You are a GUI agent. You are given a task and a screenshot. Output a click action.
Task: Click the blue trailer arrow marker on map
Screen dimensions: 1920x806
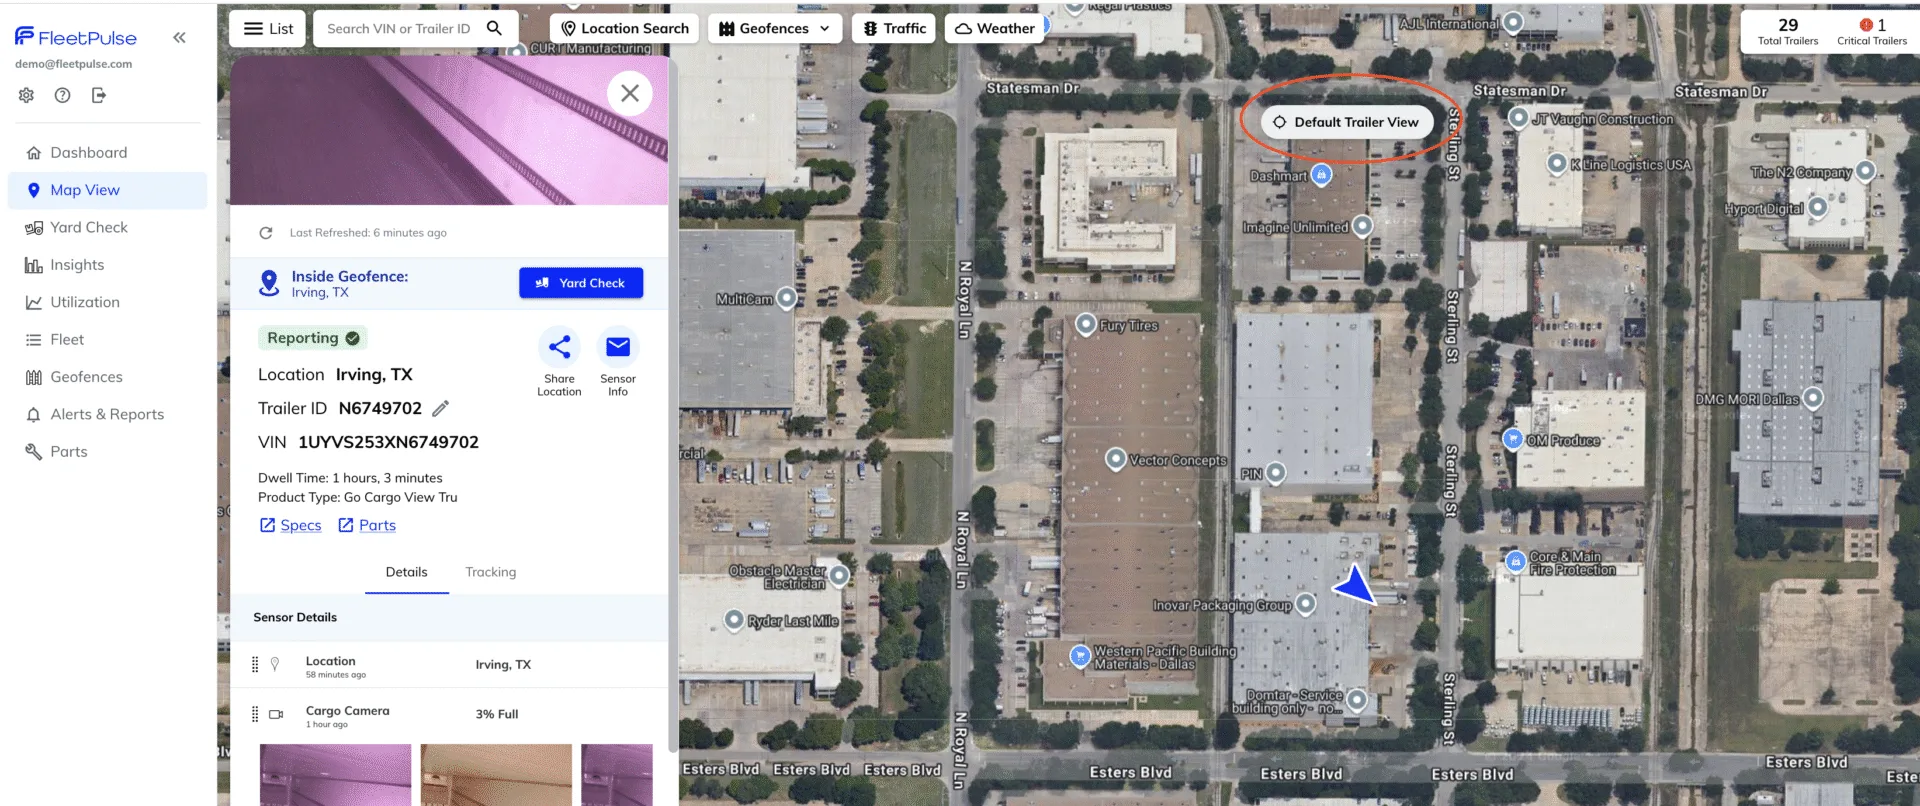coord(1354,584)
